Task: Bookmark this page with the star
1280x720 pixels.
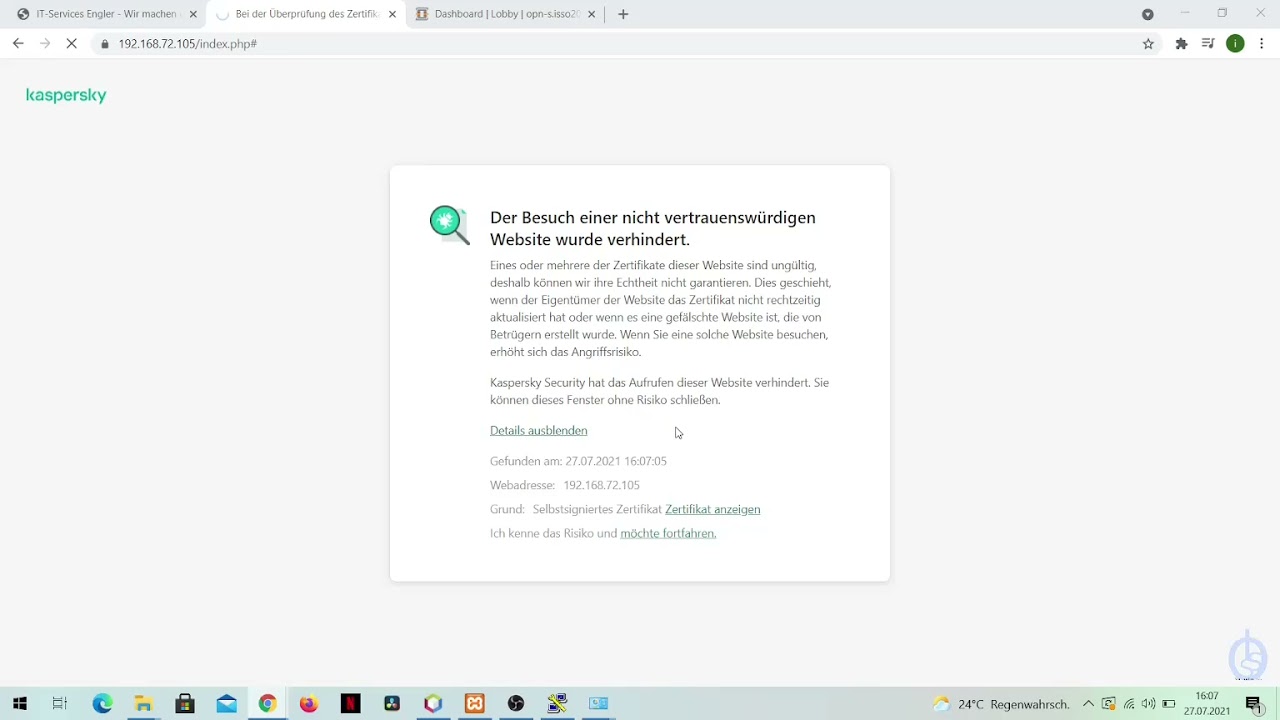Action: point(1148,44)
